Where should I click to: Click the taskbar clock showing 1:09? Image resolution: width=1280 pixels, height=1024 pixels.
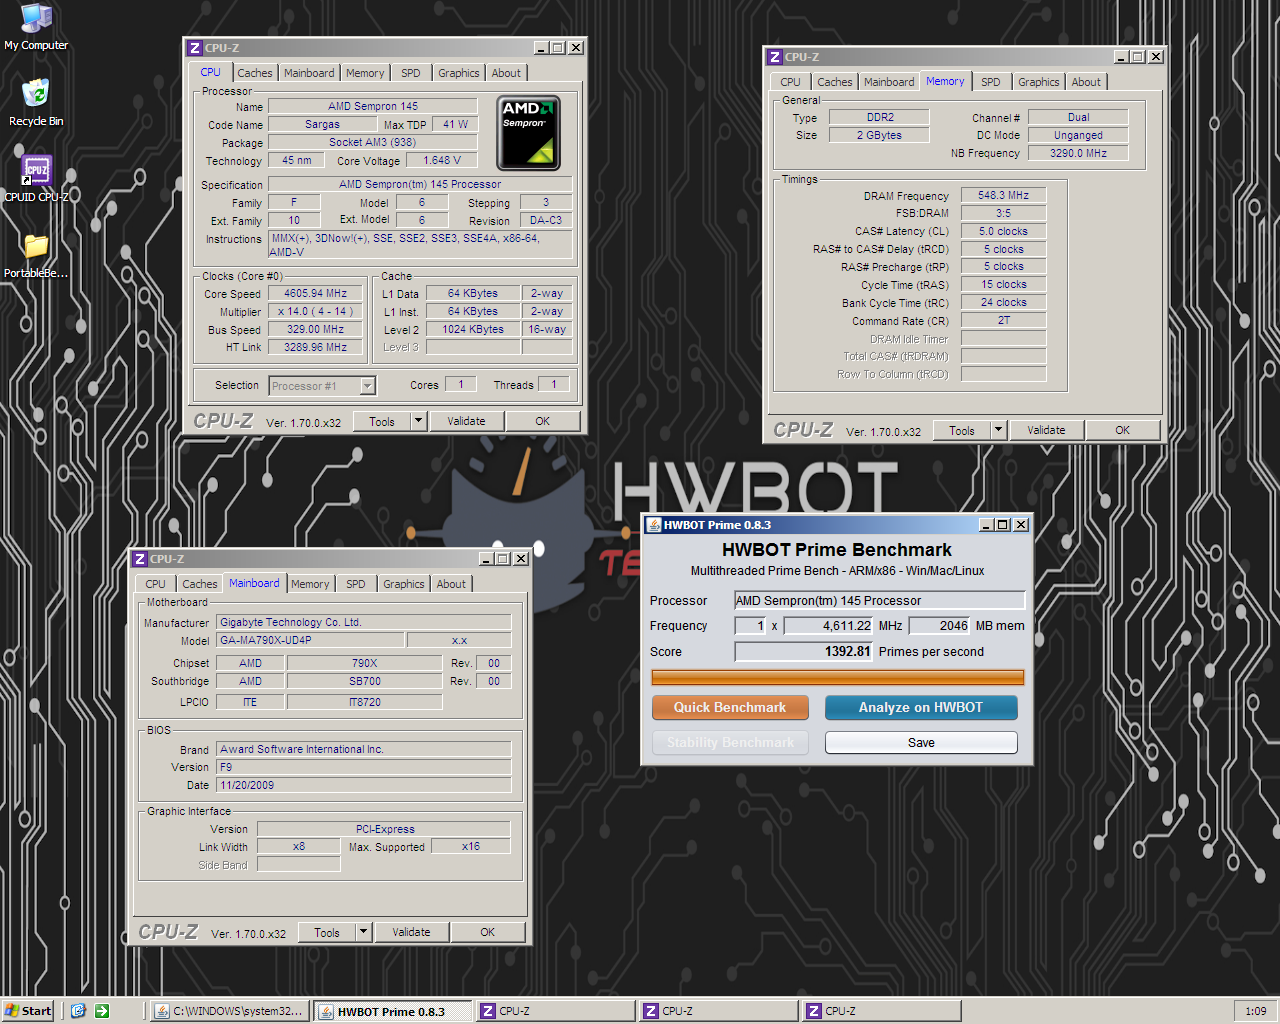click(x=1256, y=1011)
